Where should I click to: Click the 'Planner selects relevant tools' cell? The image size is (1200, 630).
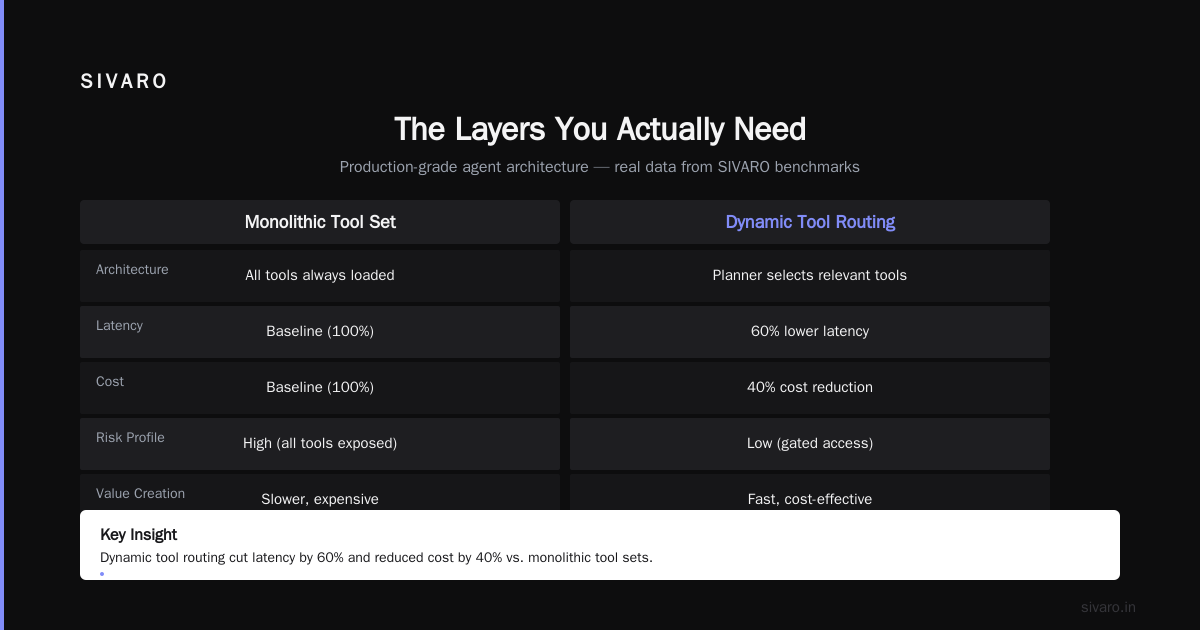(810, 275)
